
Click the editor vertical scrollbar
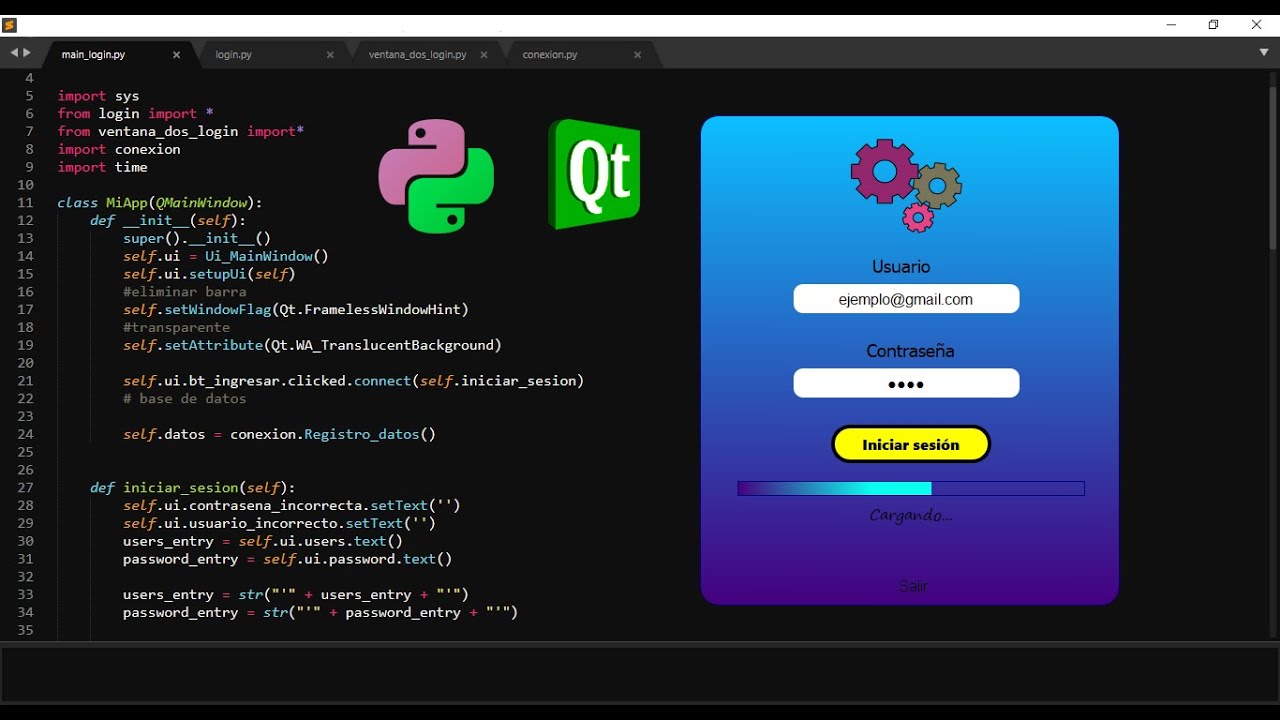[x=1273, y=168]
